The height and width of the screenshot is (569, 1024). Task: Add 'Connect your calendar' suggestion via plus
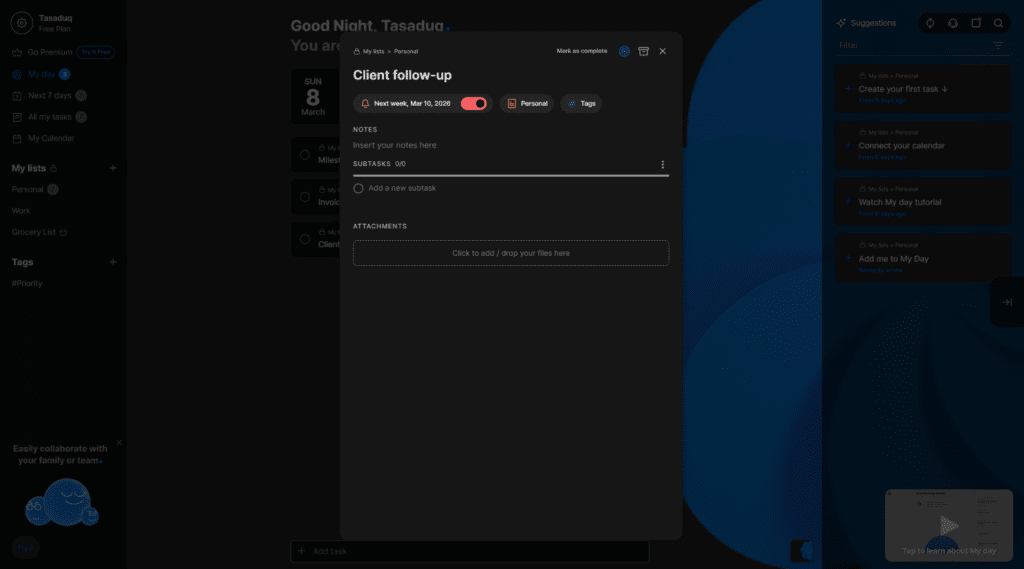pos(848,145)
